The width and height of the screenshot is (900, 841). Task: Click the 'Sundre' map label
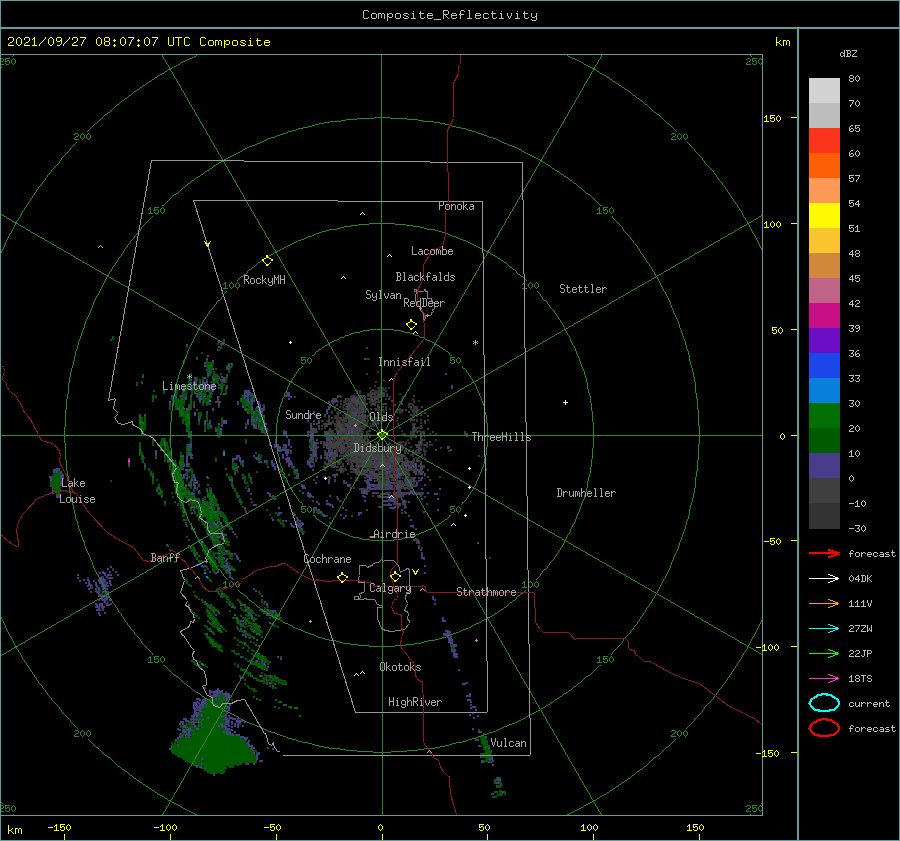pyautogui.click(x=303, y=414)
